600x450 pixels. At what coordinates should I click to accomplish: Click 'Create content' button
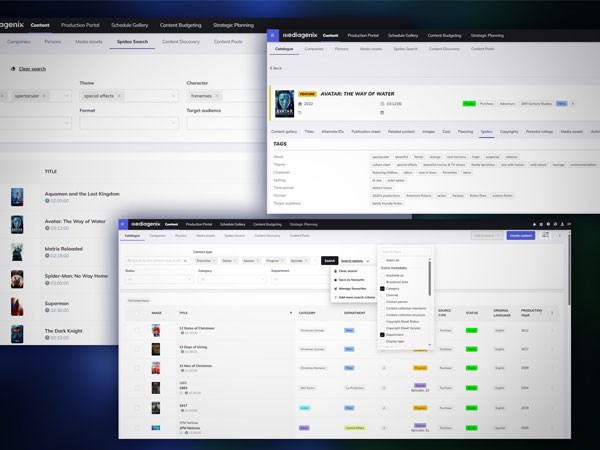pos(521,235)
